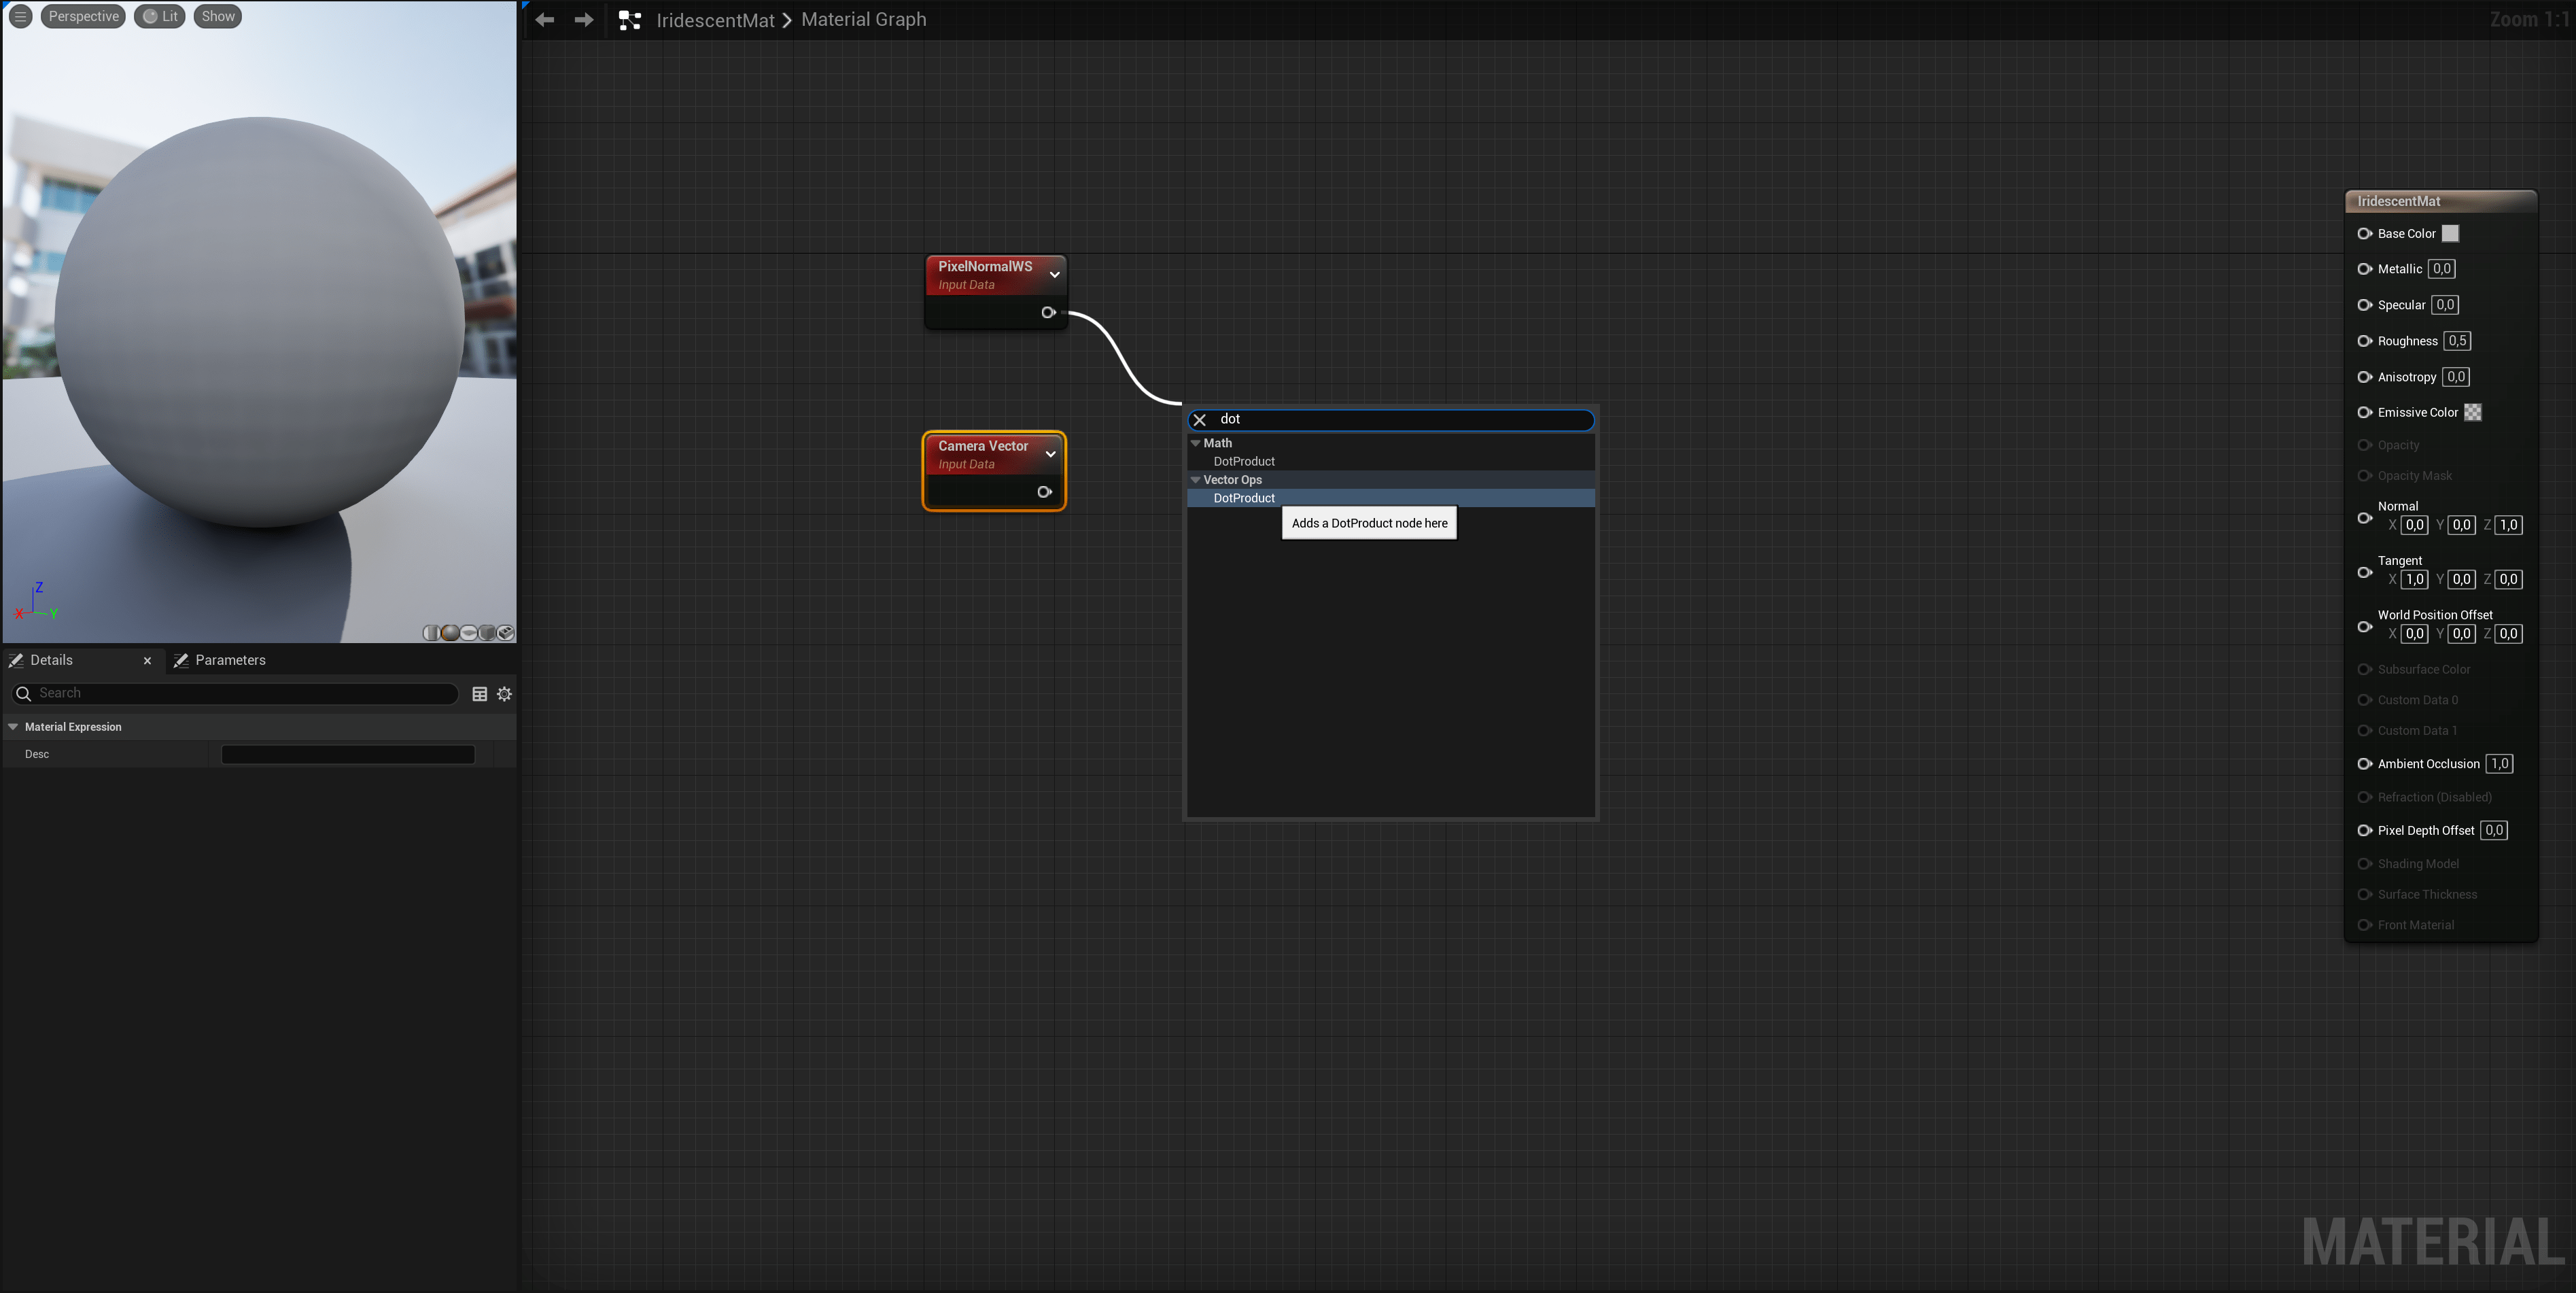Collapse the PixelNormalWS node chevron

pyautogui.click(x=1054, y=275)
